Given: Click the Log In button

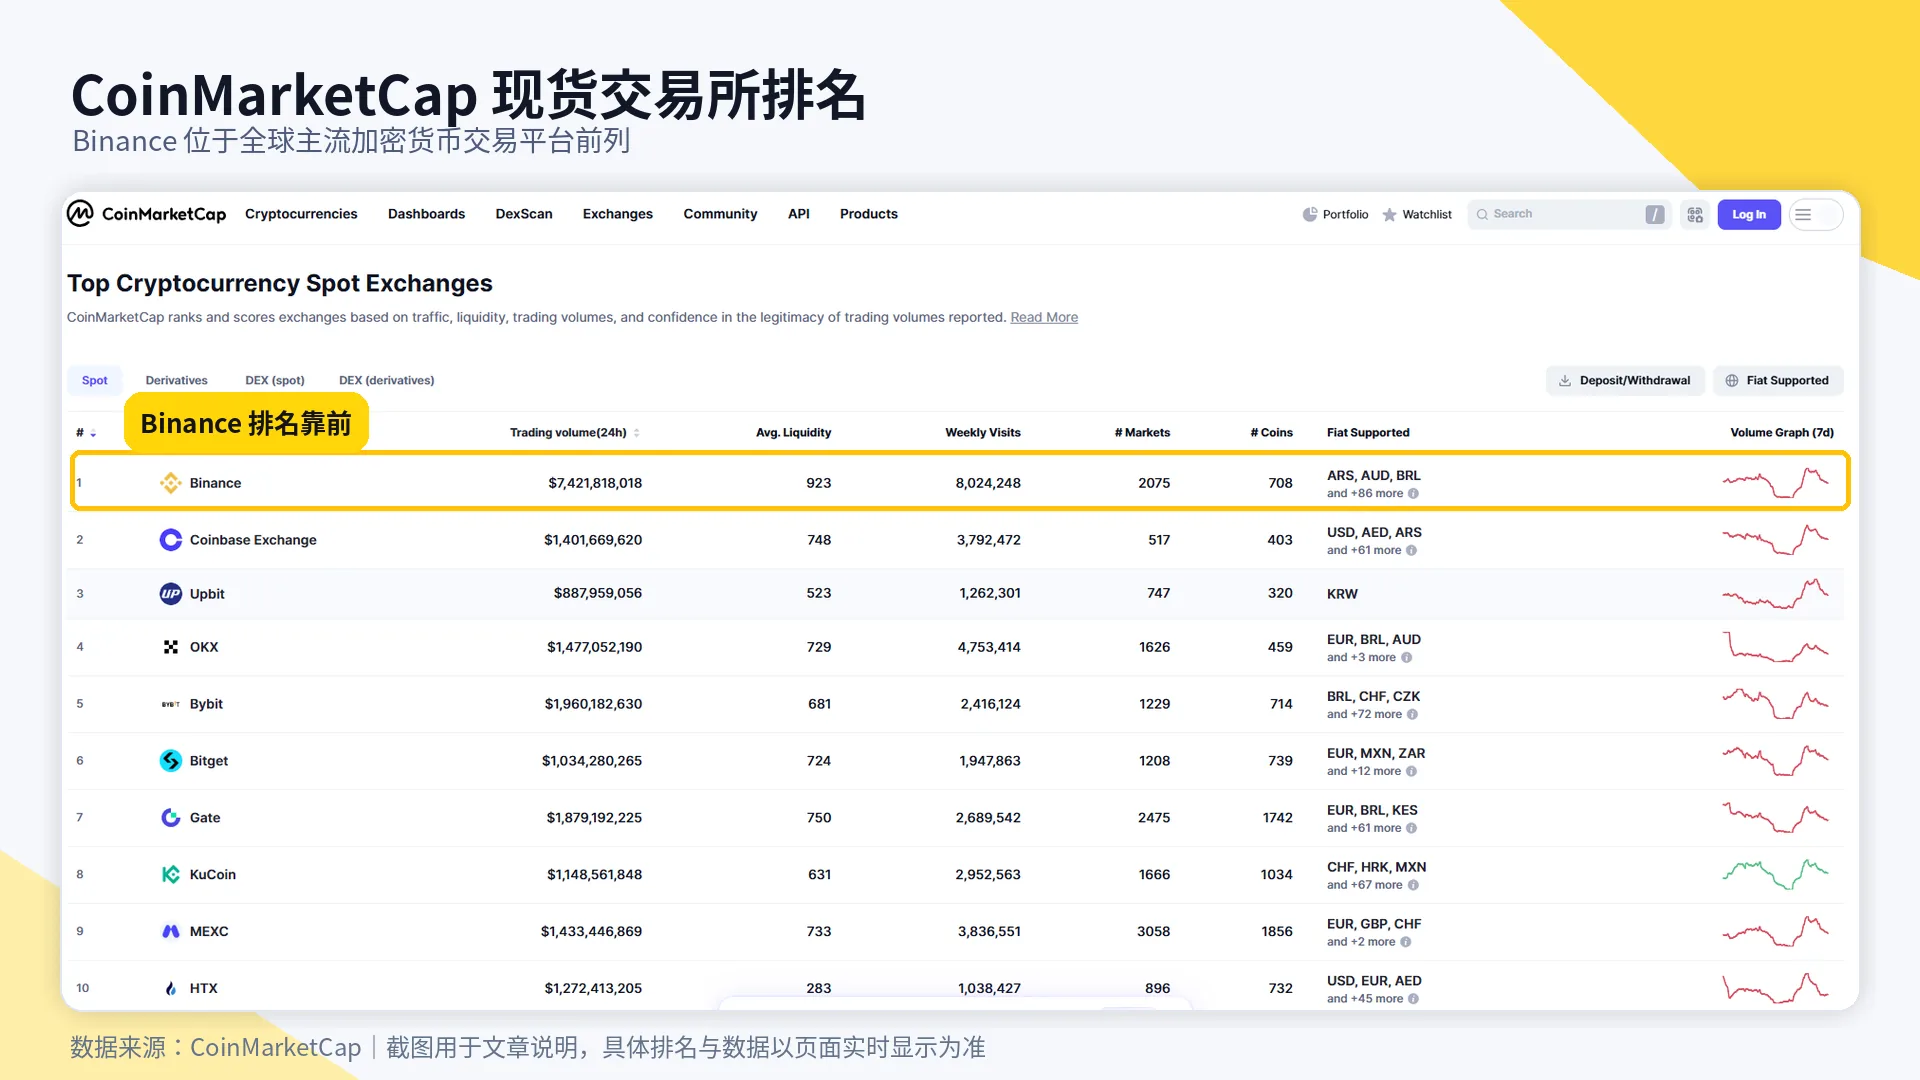Looking at the screenshot, I should tap(1749, 214).
